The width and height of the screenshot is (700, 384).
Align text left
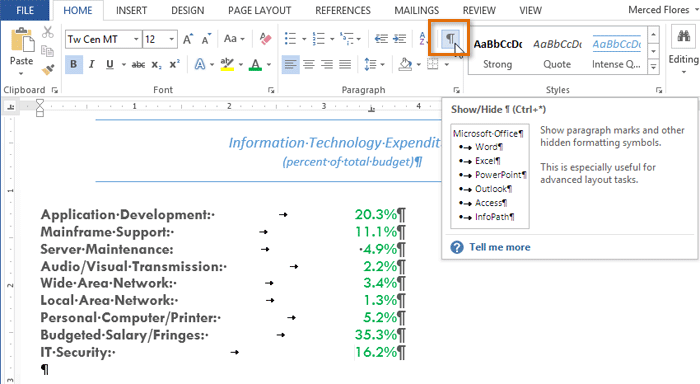[x=291, y=65]
